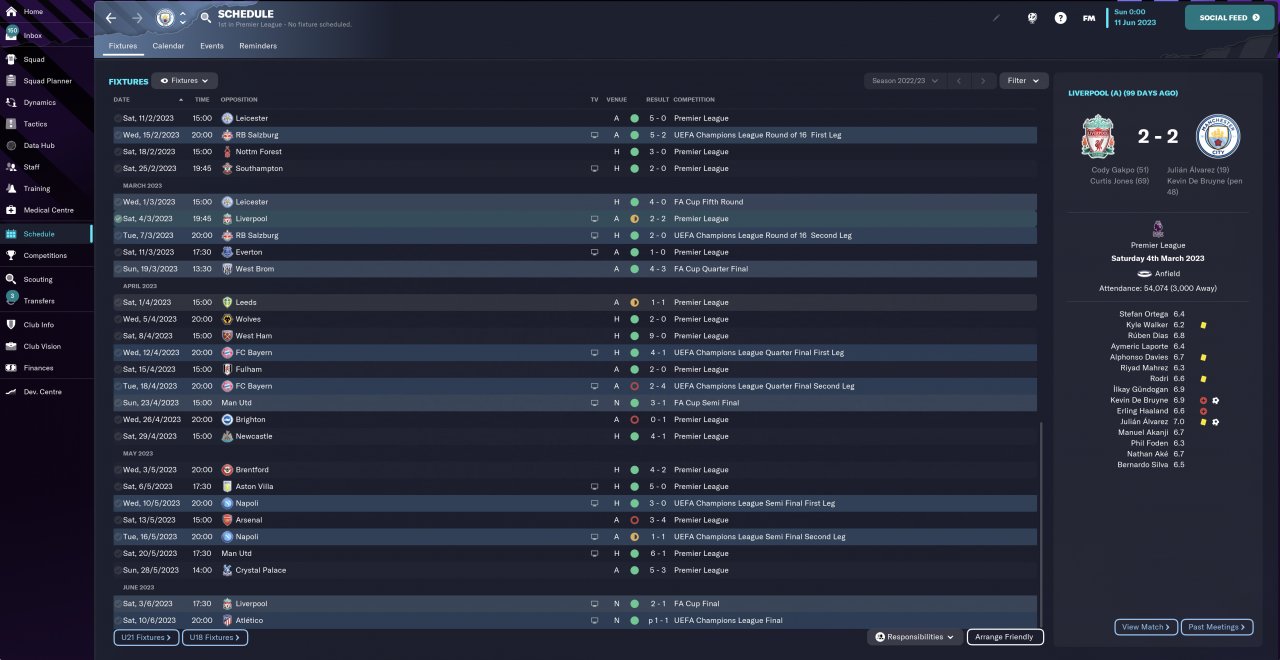This screenshot has height=660, width=1280.
Task: Open Squad Planner in the sidebar
Action: pos(47,81)
